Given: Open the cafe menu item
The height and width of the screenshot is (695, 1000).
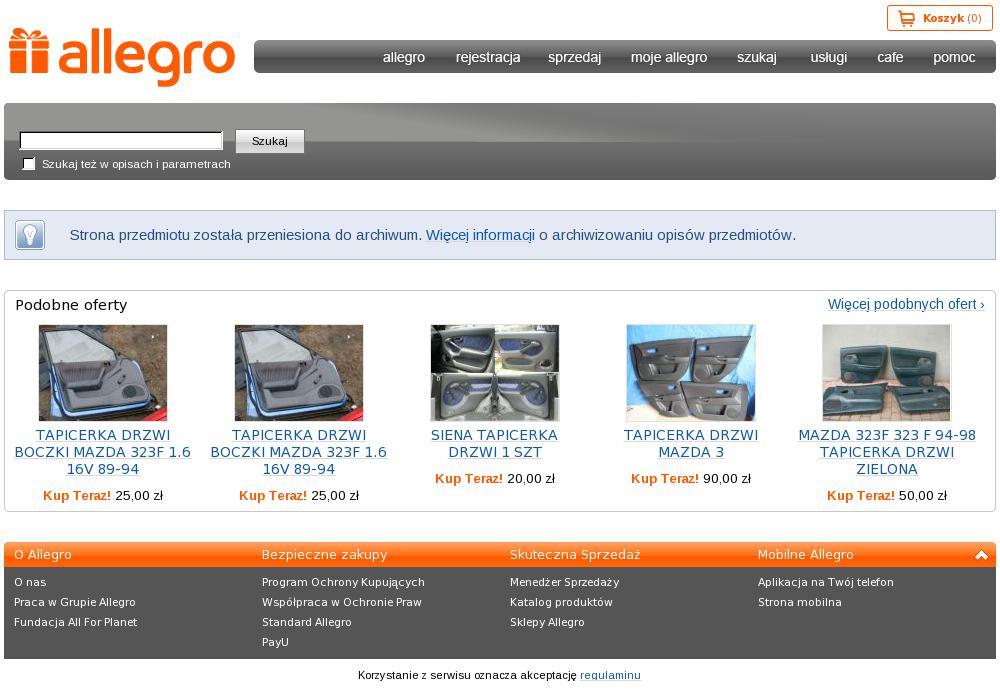Looking at the screenshot, I should pos(890,57).
